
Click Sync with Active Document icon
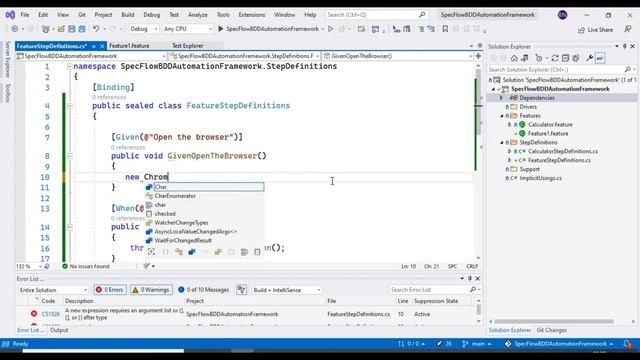coord(555,58)
